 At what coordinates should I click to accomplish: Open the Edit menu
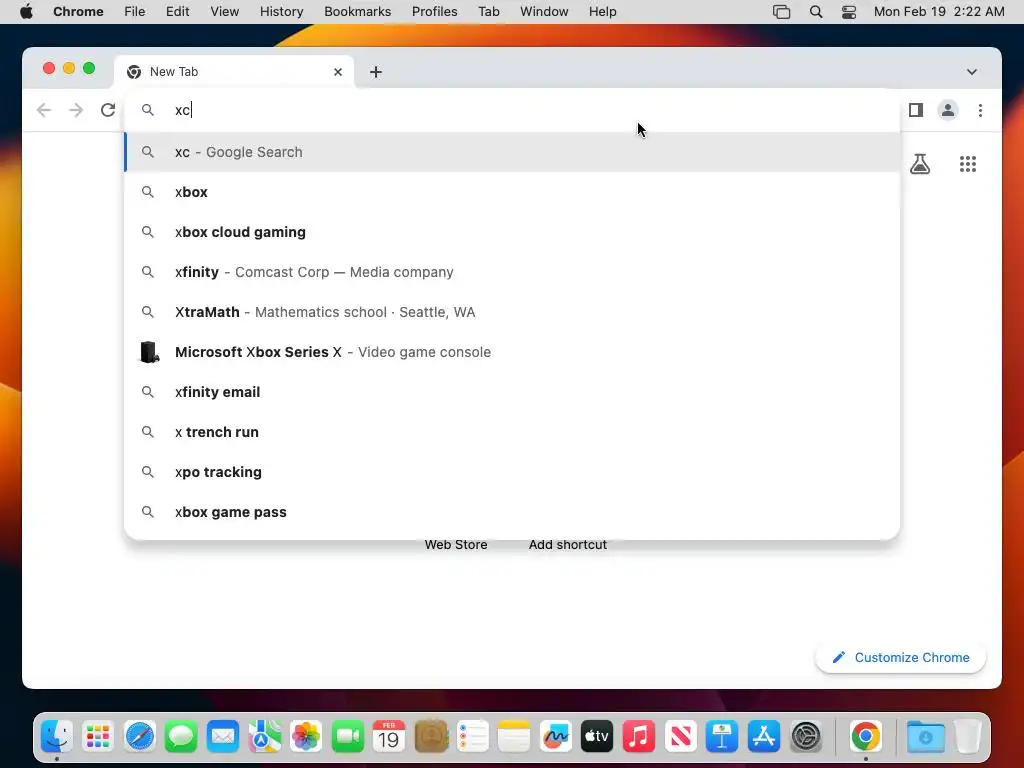tap(177, 12)
